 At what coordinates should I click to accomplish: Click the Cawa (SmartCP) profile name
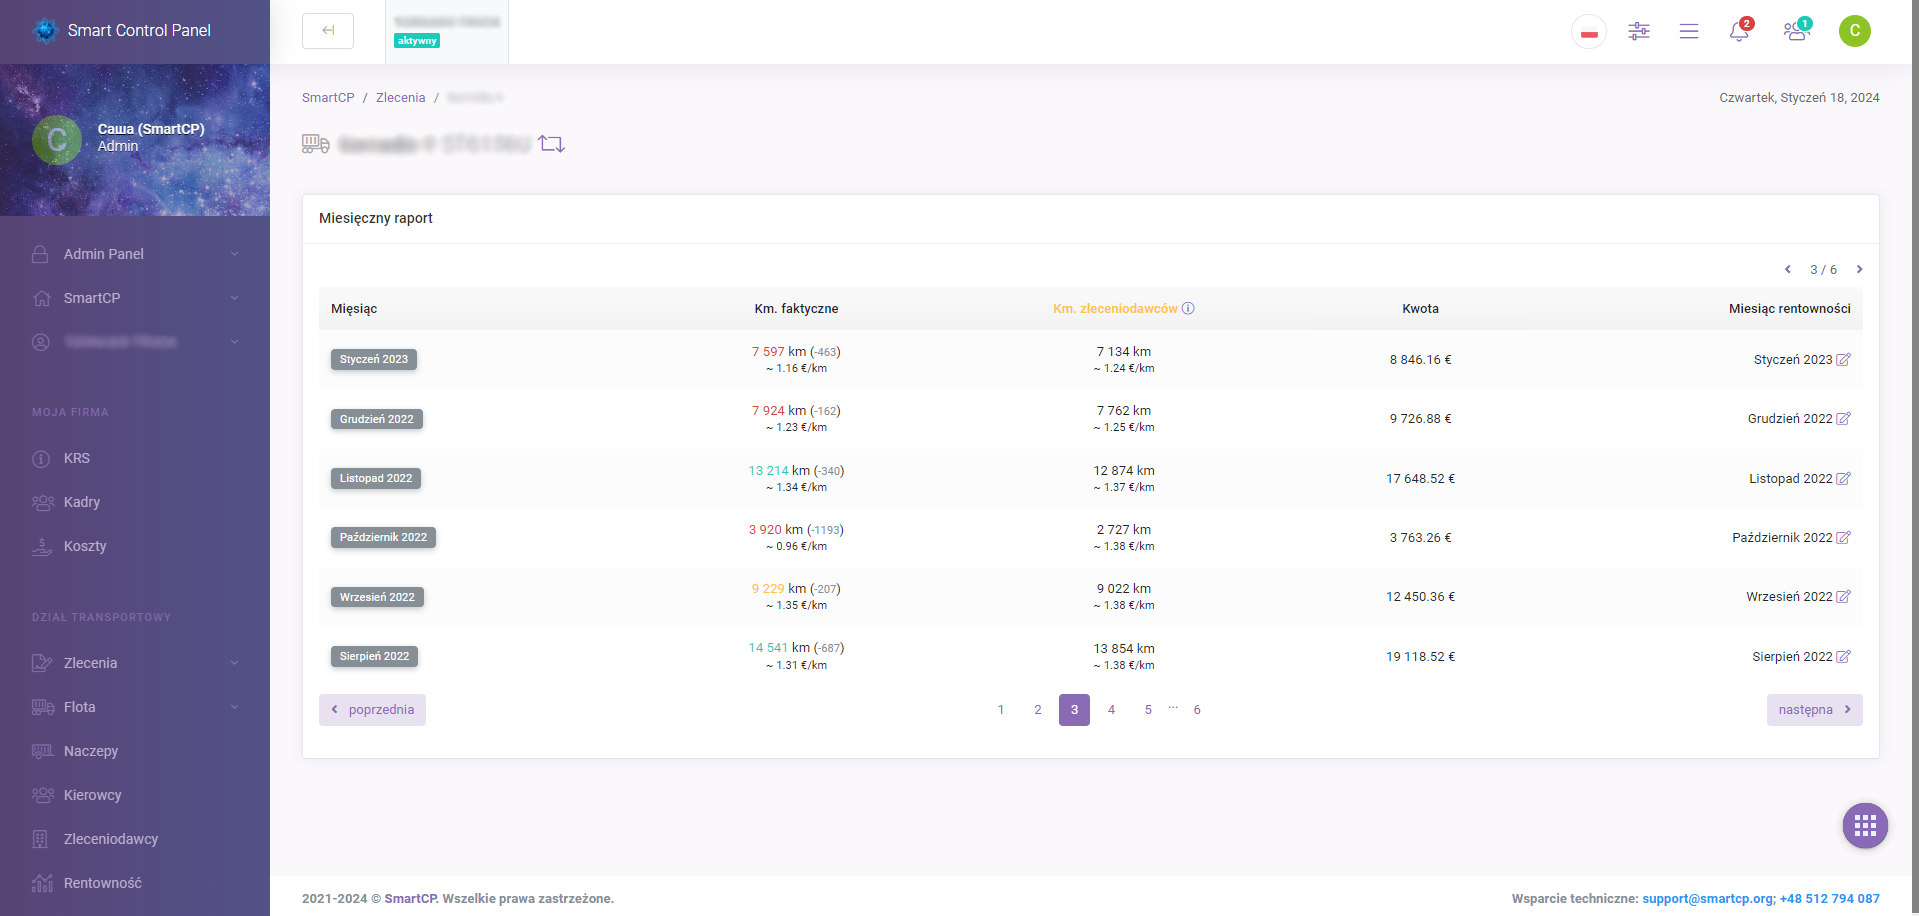point(151,129)
